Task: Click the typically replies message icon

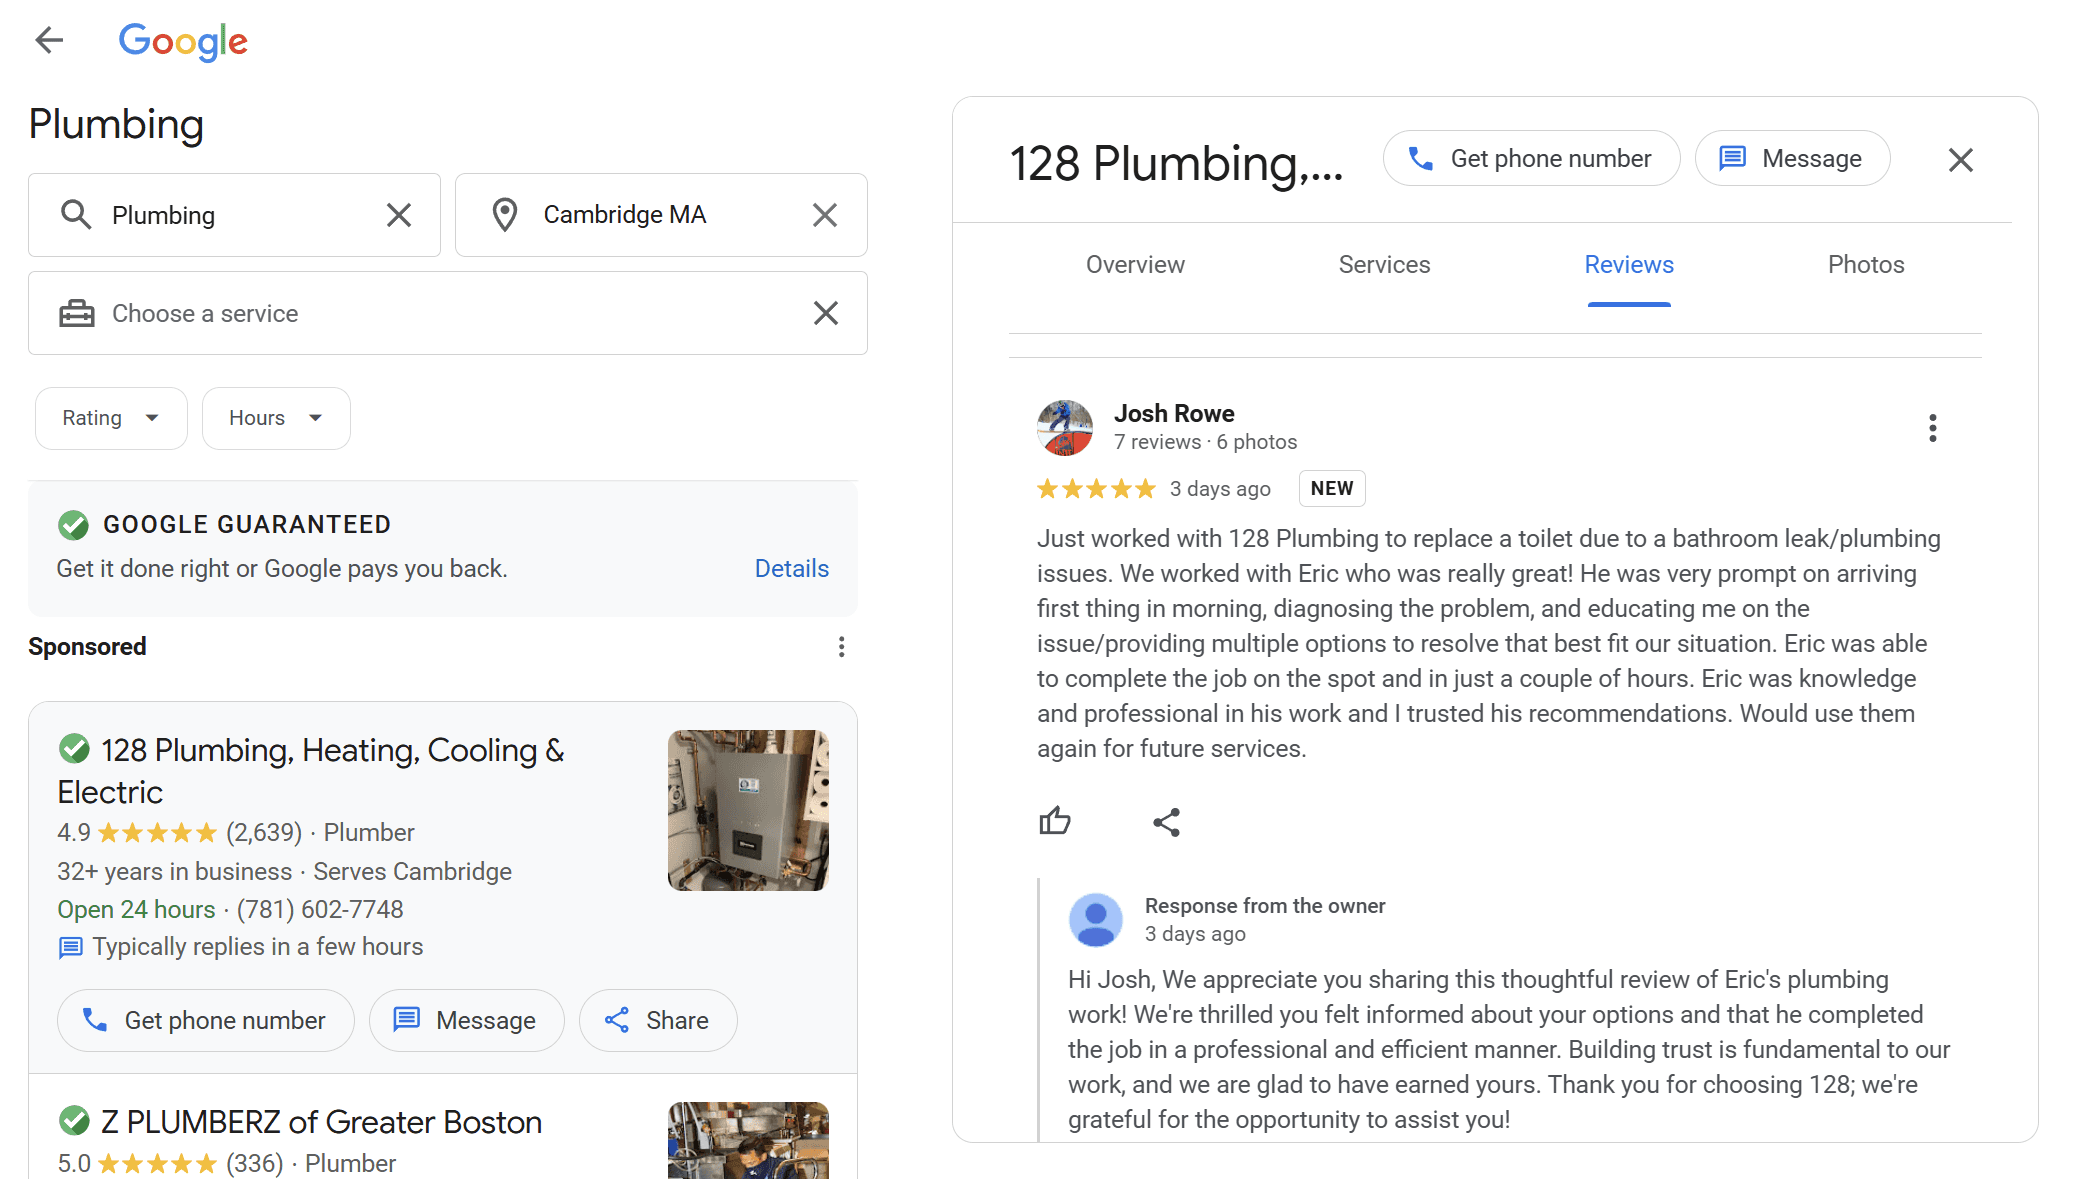Action: pos(70,947)
